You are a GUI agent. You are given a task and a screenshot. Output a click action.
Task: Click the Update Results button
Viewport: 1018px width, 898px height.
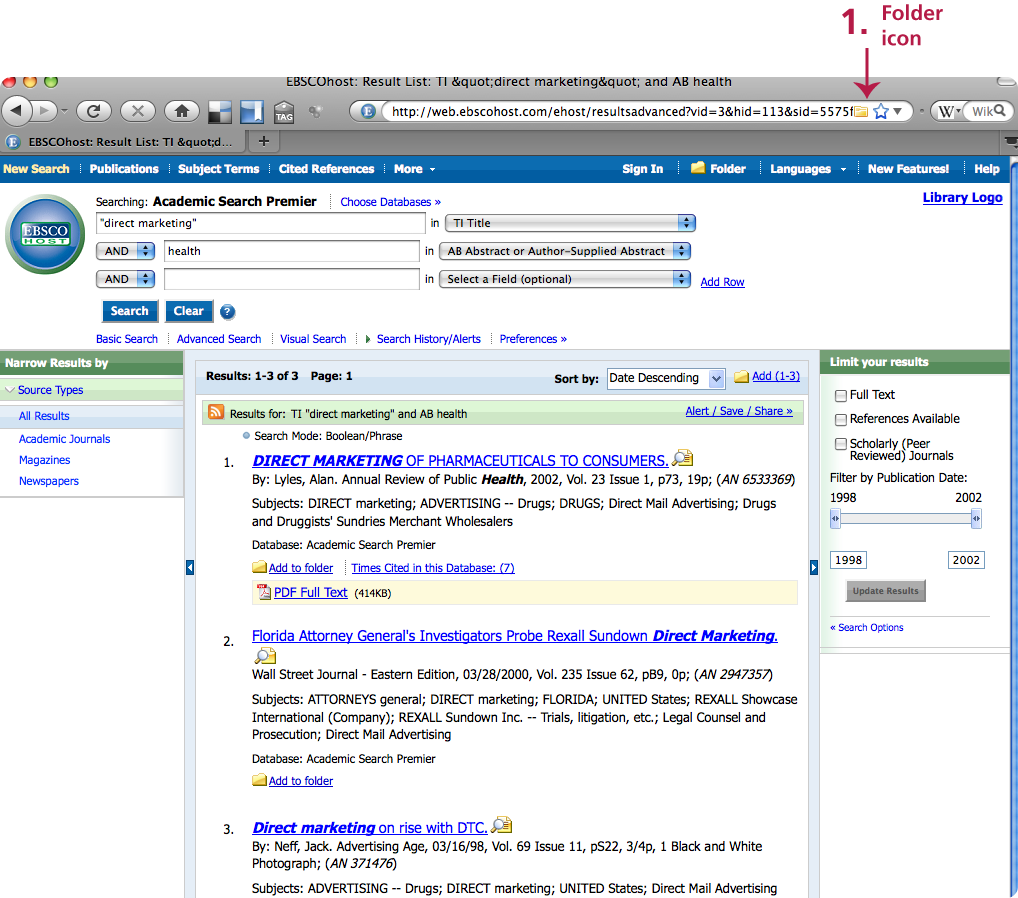(886, 591)
